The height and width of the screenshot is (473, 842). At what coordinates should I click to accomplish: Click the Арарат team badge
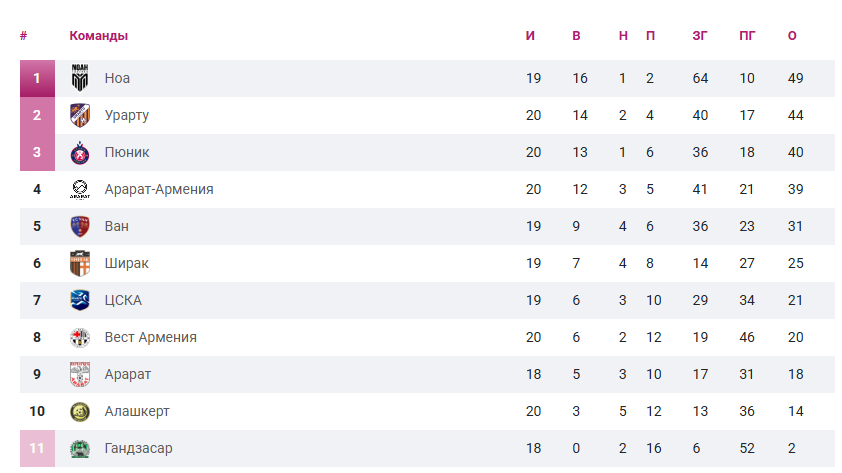tap(80, 375)
